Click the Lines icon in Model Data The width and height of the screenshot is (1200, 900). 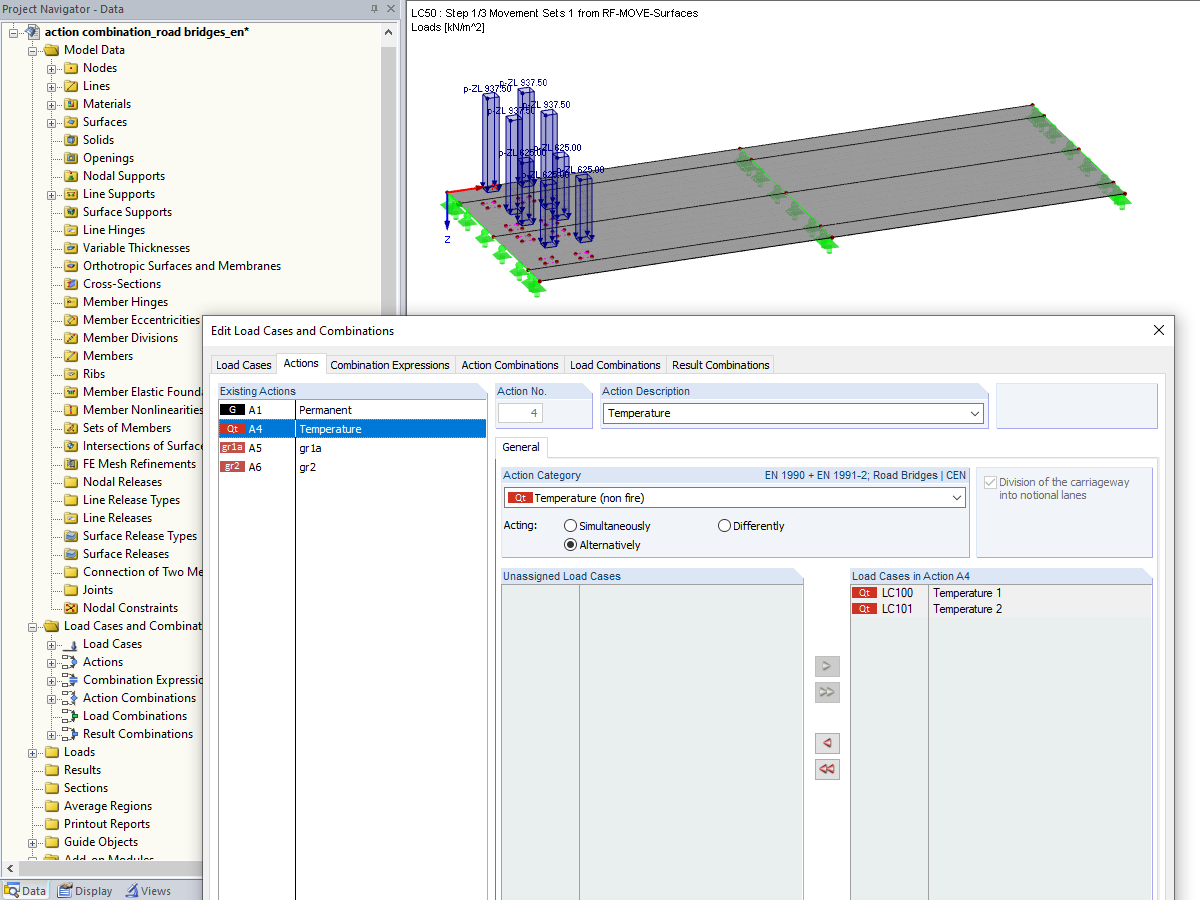click(71, 86)
